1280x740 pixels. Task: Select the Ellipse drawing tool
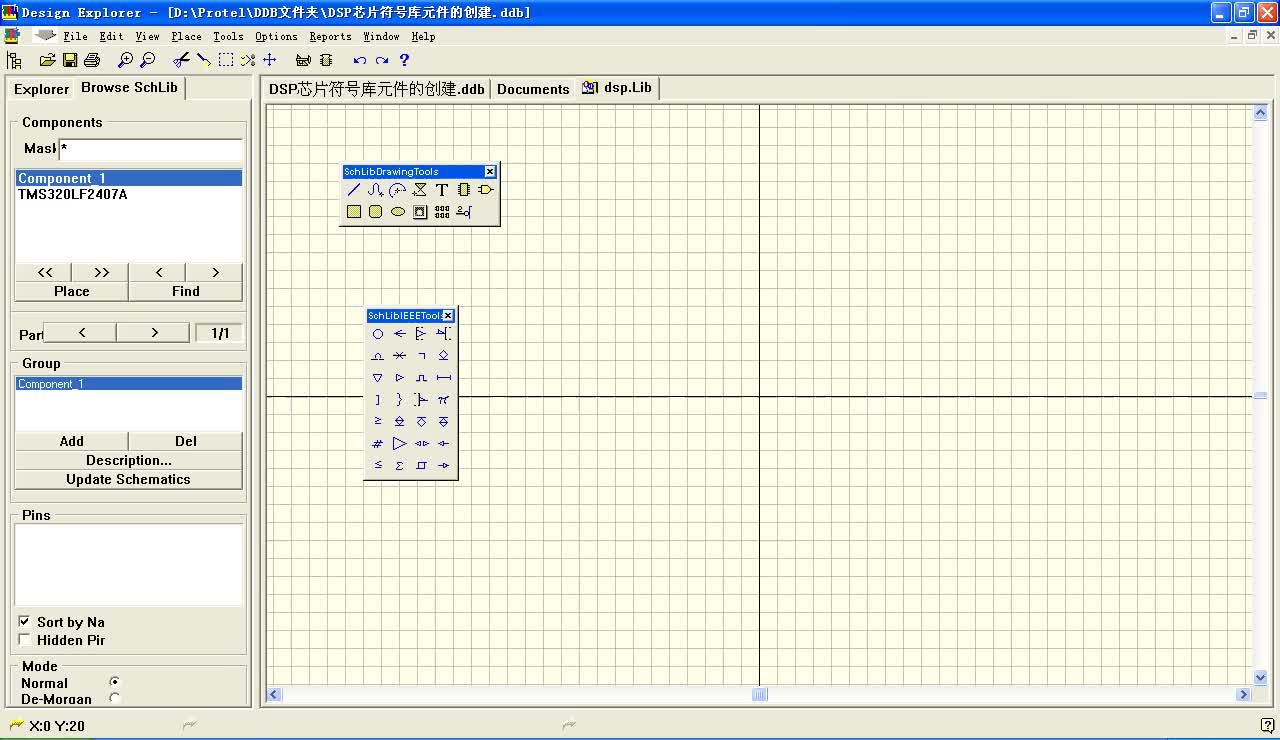[398, 212]
